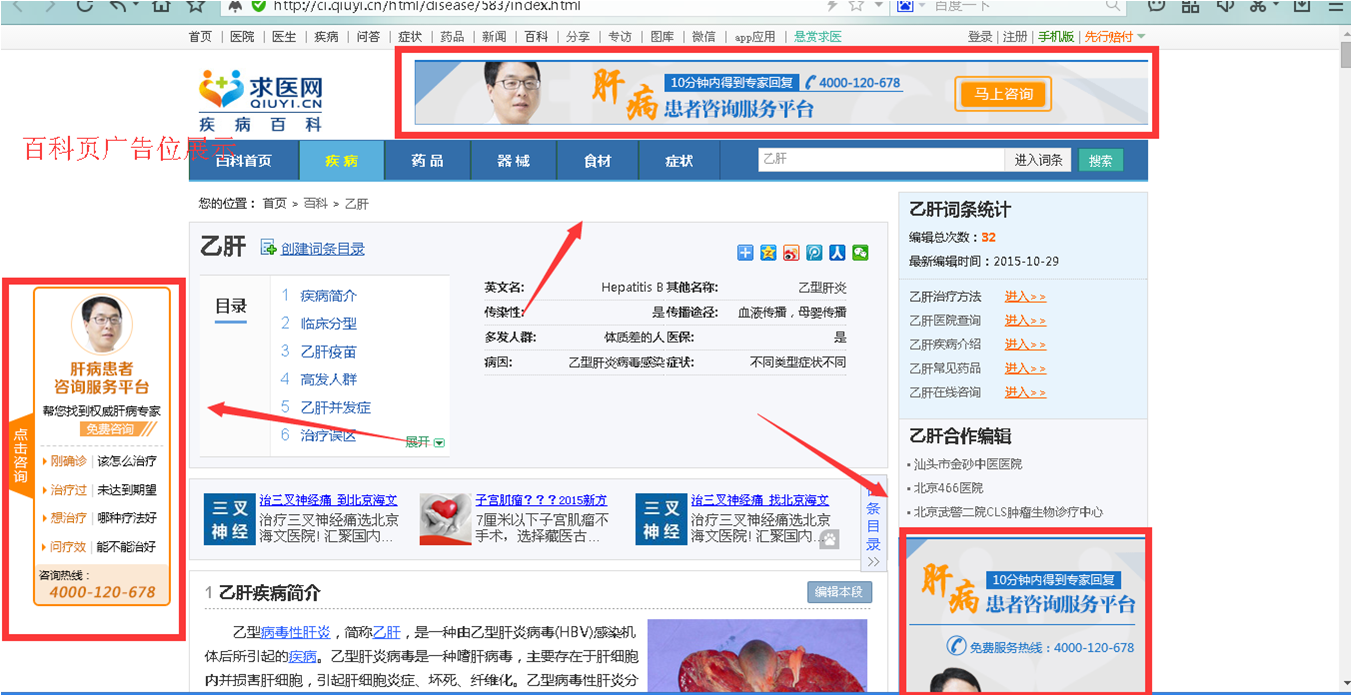Viewport: 1352px width, 696px height.
Task: Open 进入>> link beside 乙肝治疗方法
Action: click(1025, 297)
